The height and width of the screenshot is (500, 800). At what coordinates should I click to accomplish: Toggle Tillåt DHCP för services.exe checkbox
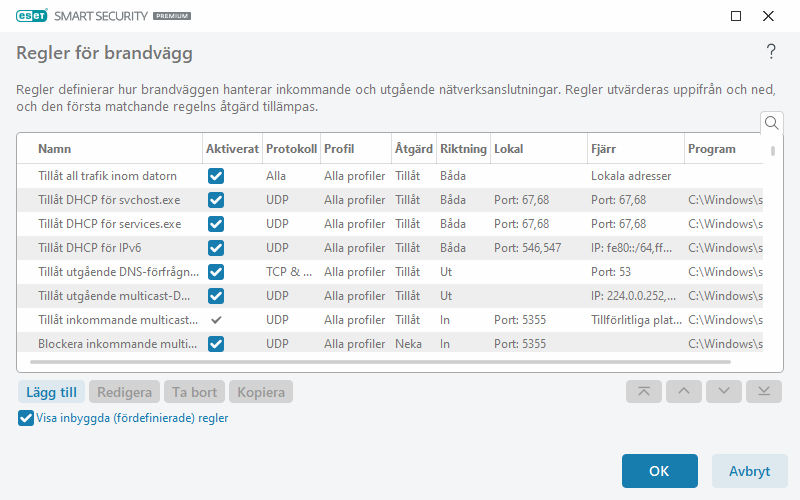click(x=216, y=224)
